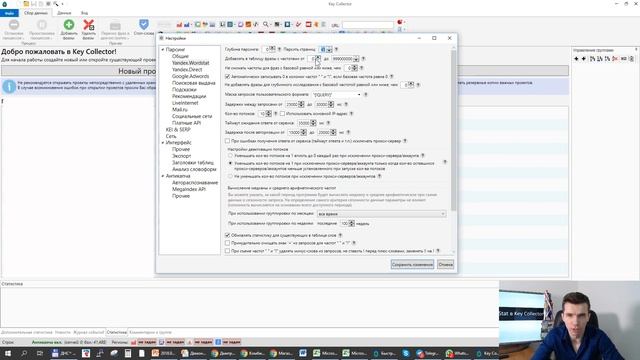This screenshot has width=640, height=360.
Task: Click the magnifier search icon in toolbar
Action: pyautogui.click(x=266, y=24)
